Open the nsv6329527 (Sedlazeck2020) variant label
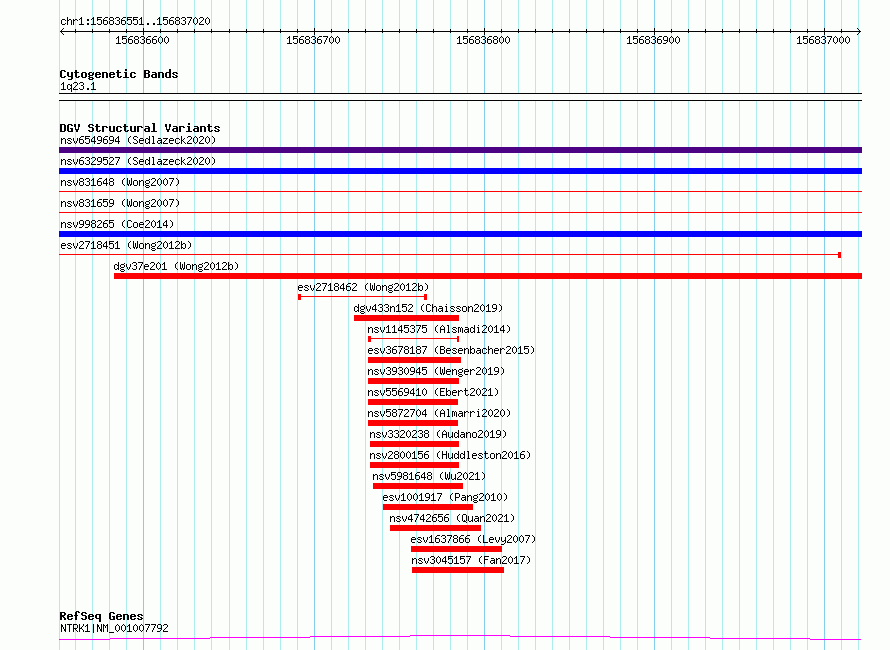Image resolution: width=890 pixels, height=650 pixels. pyautogui.click(x=138, y=161)
